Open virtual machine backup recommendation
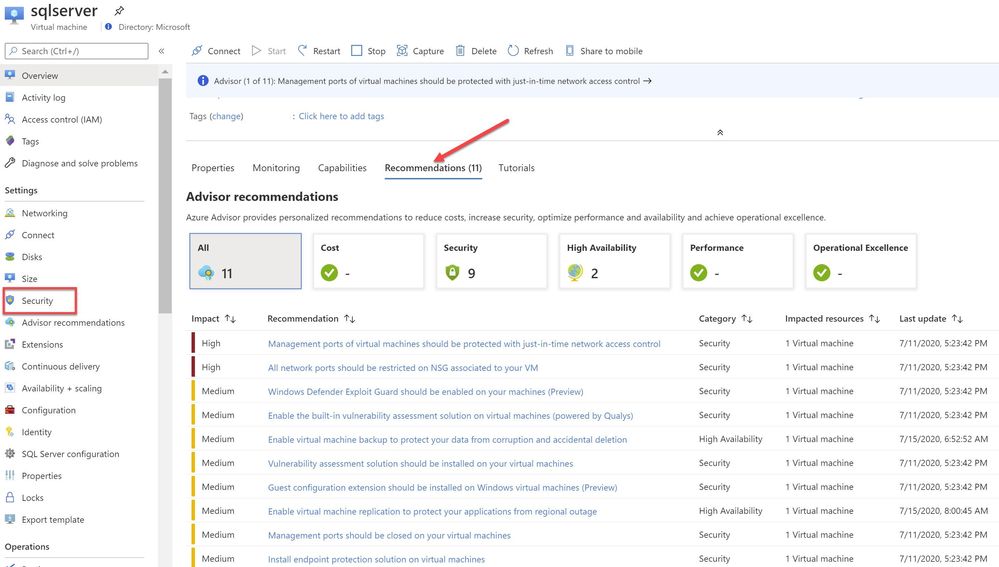Image resolution: width=999 pixels, height=567 pixels. 447,440
